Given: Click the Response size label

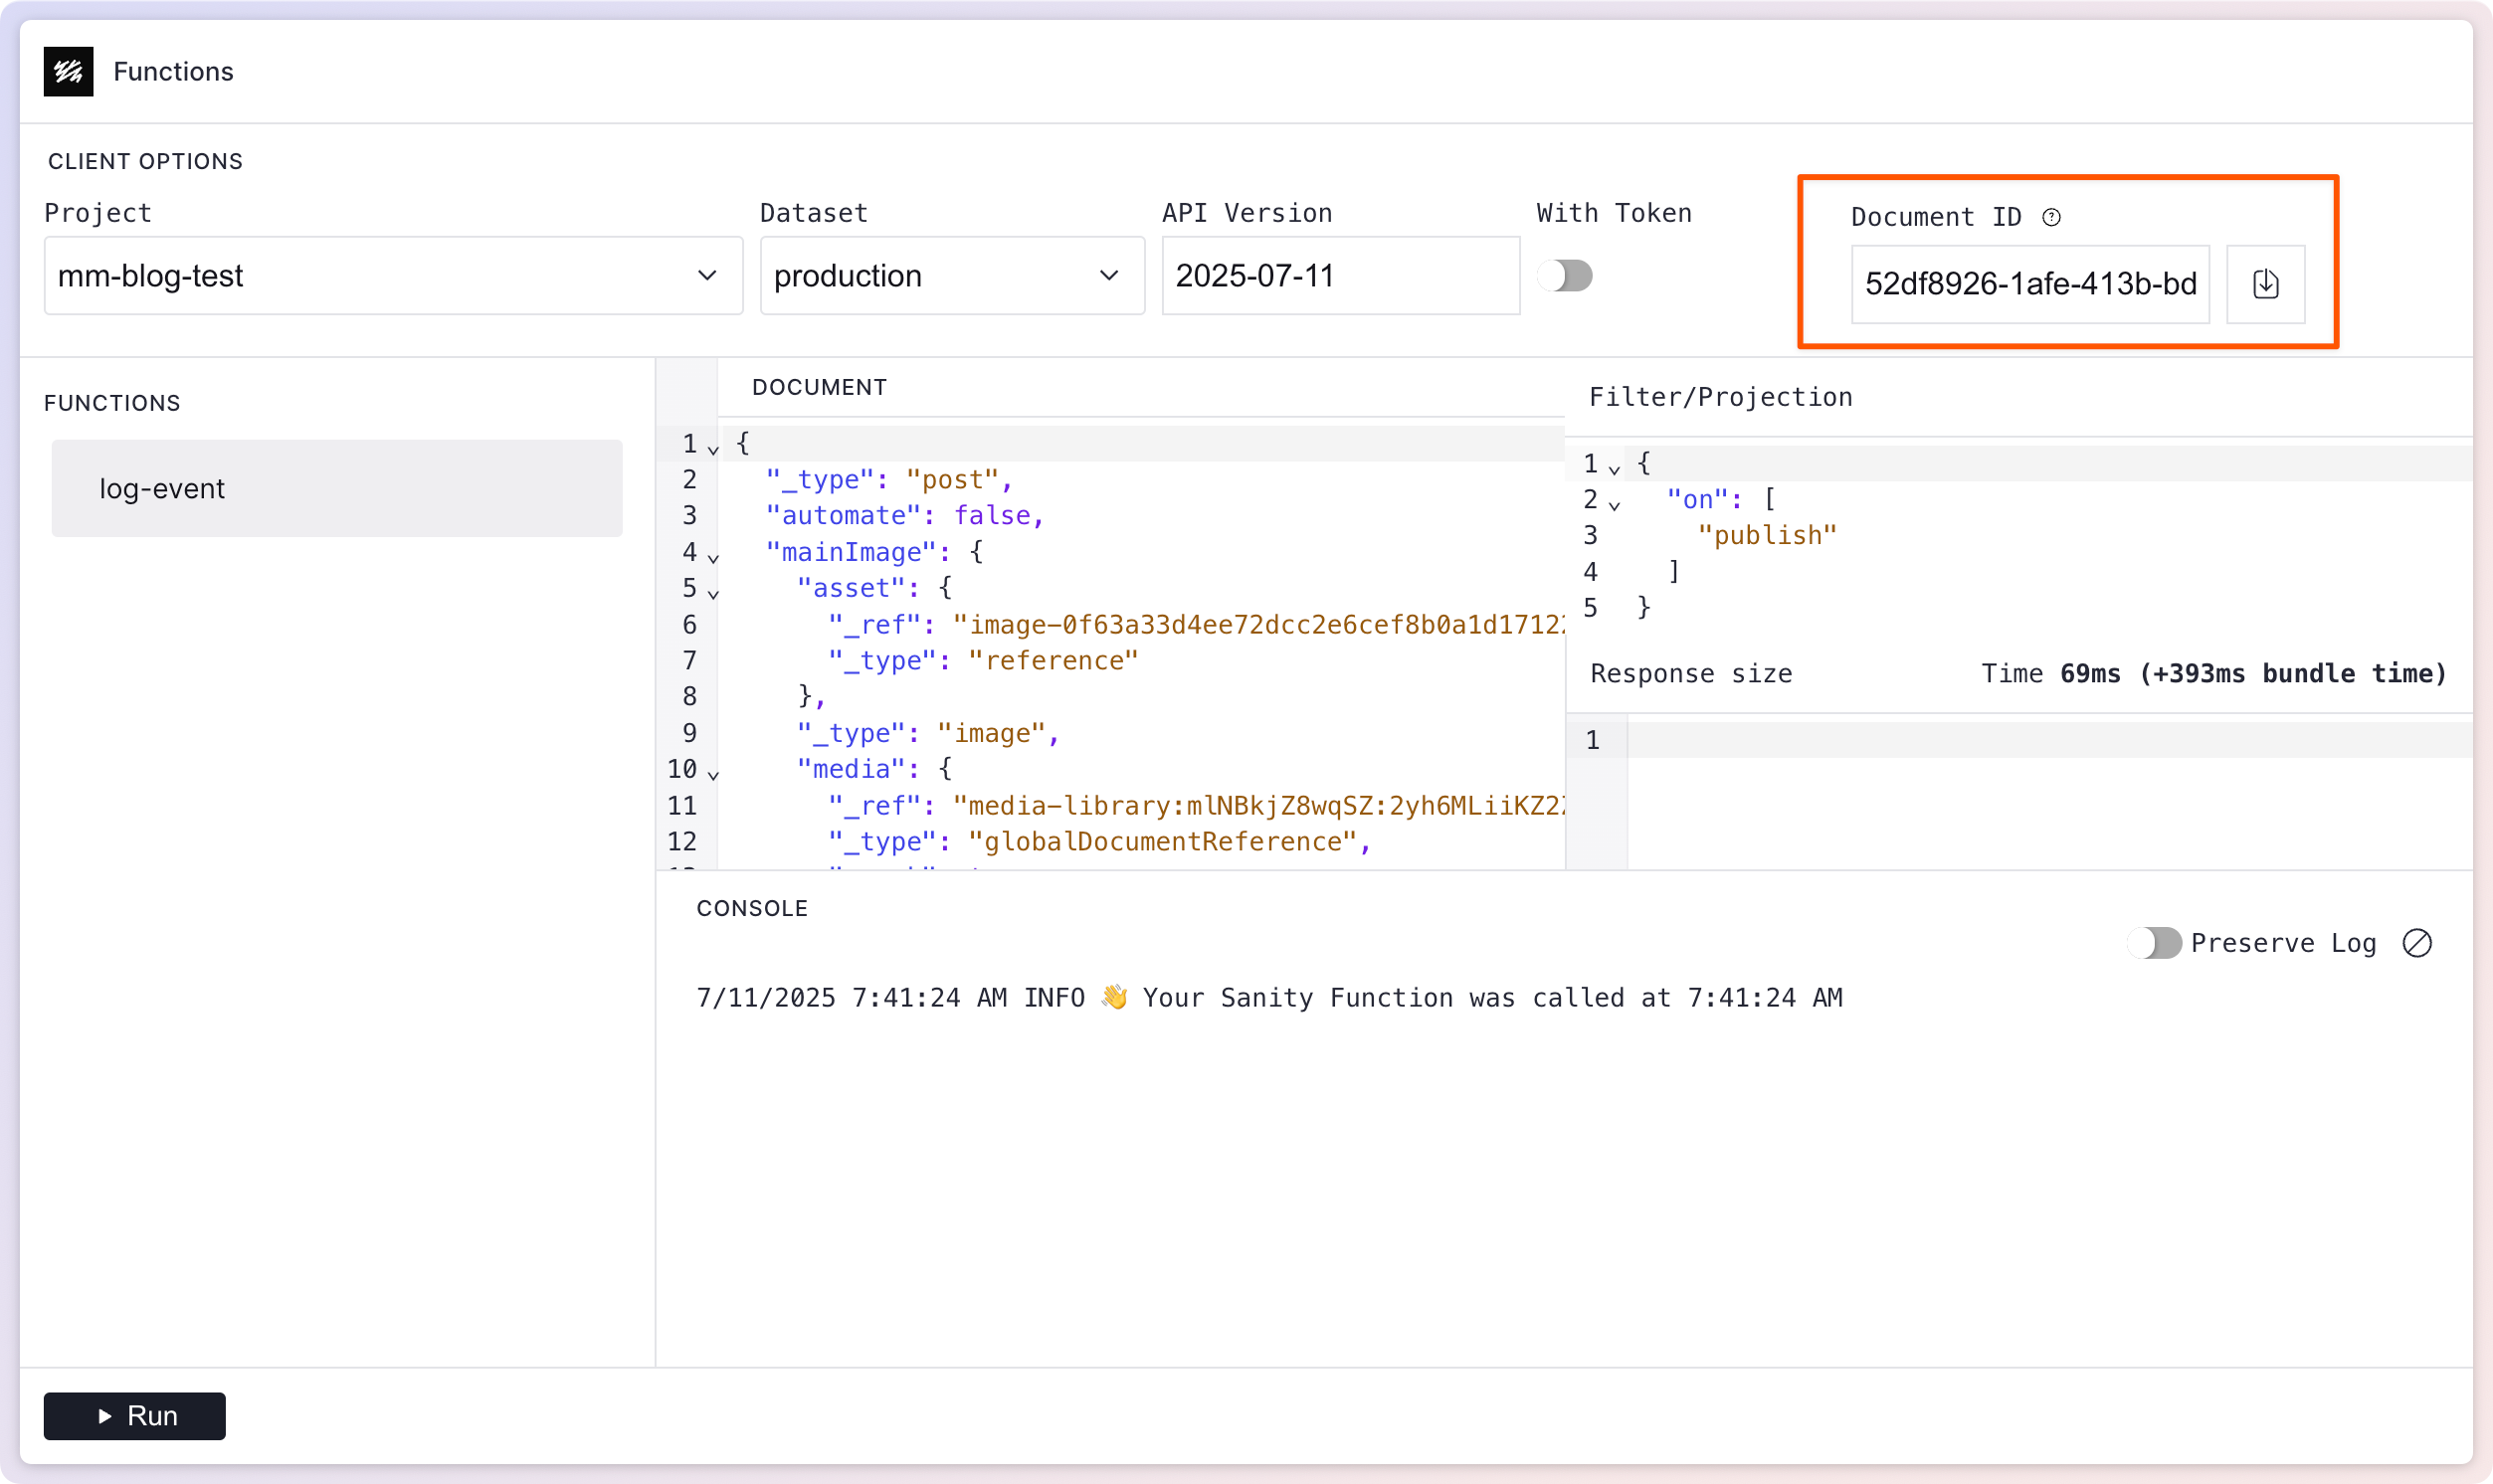Looking at the screenshot, I should pyautogui.click(x=1691, y=673).
